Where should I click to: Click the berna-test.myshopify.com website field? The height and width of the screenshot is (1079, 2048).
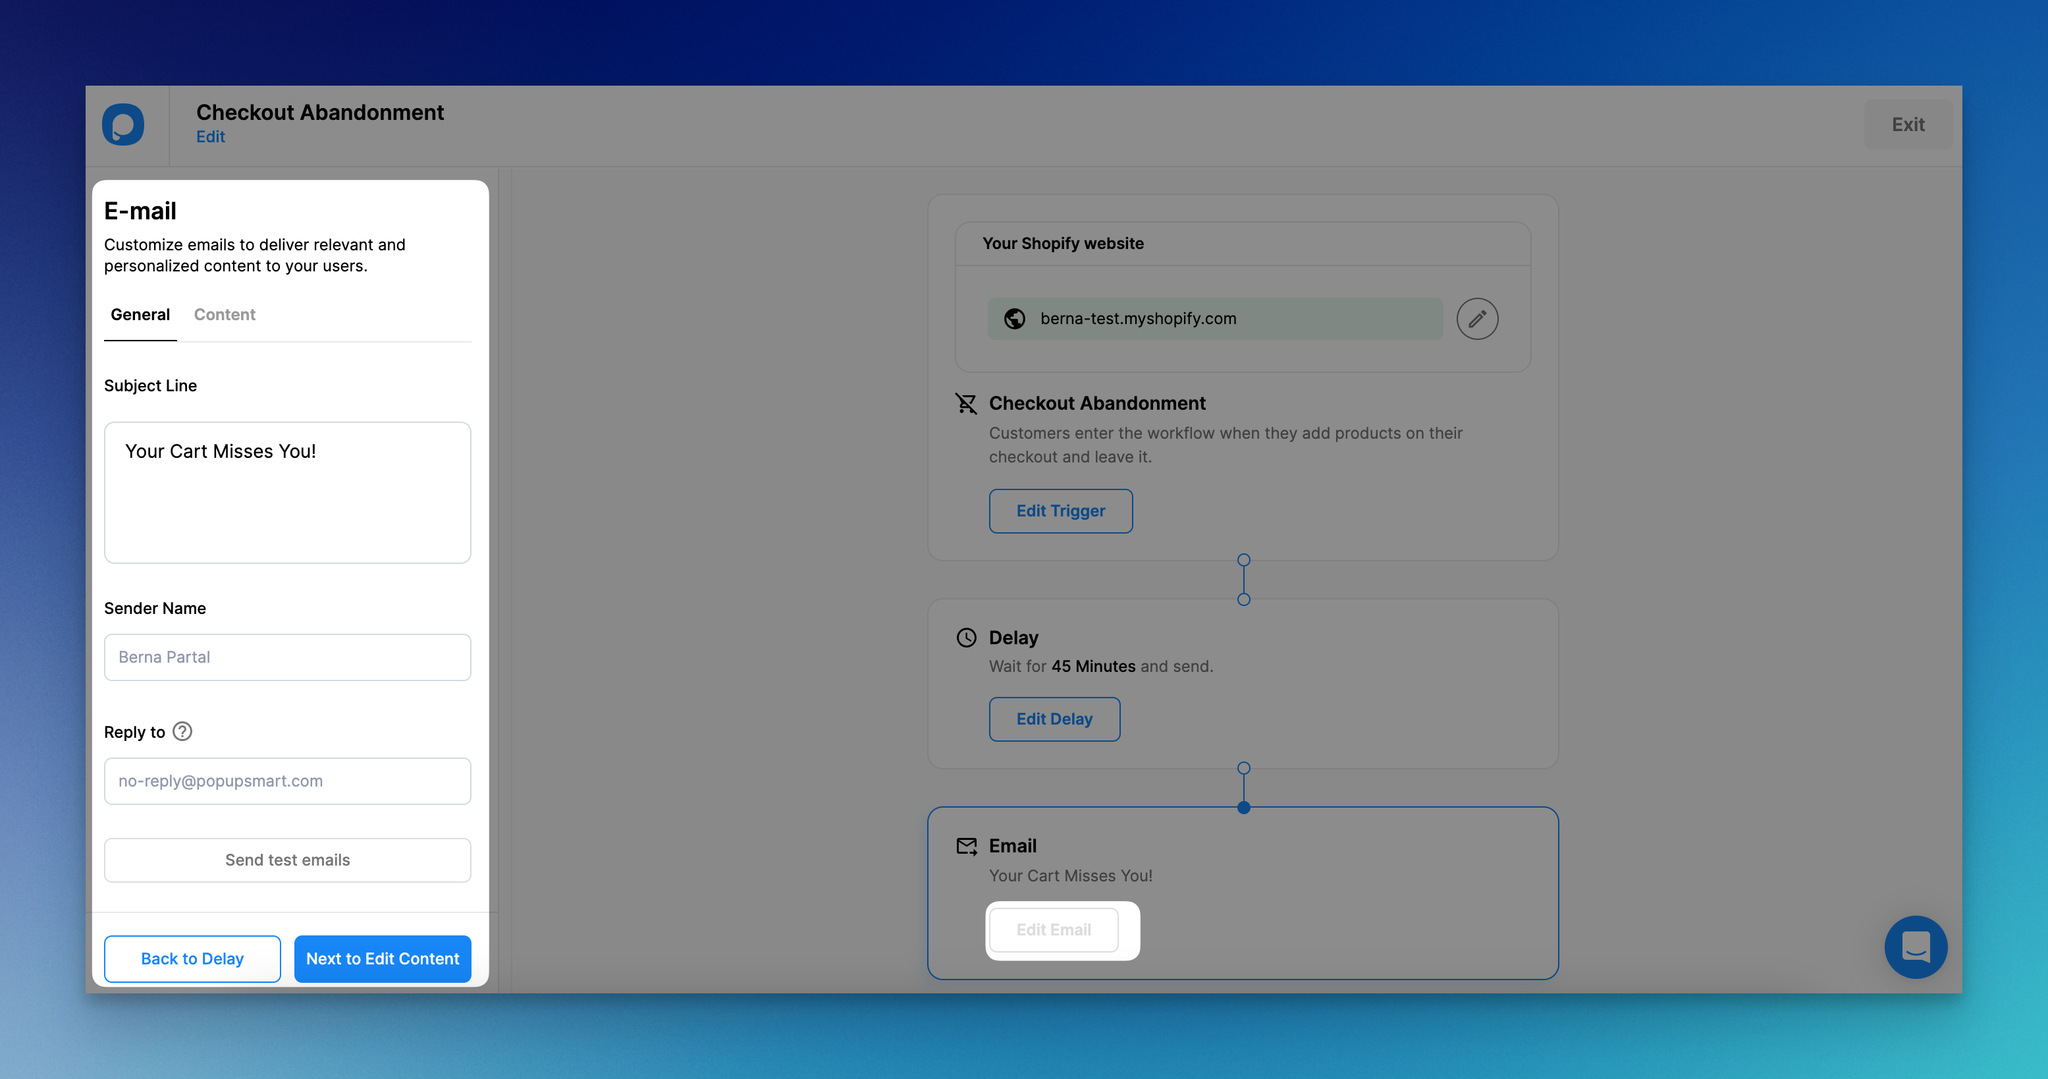[1215, 319]
